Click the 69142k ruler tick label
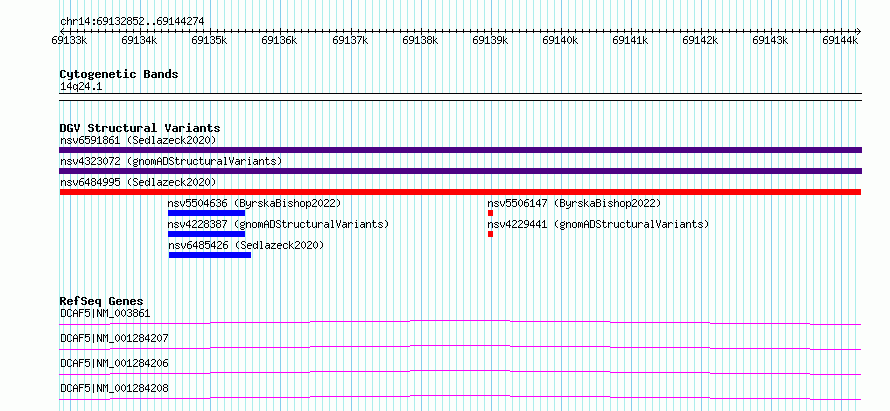890x411 pixels. (700, 40)
